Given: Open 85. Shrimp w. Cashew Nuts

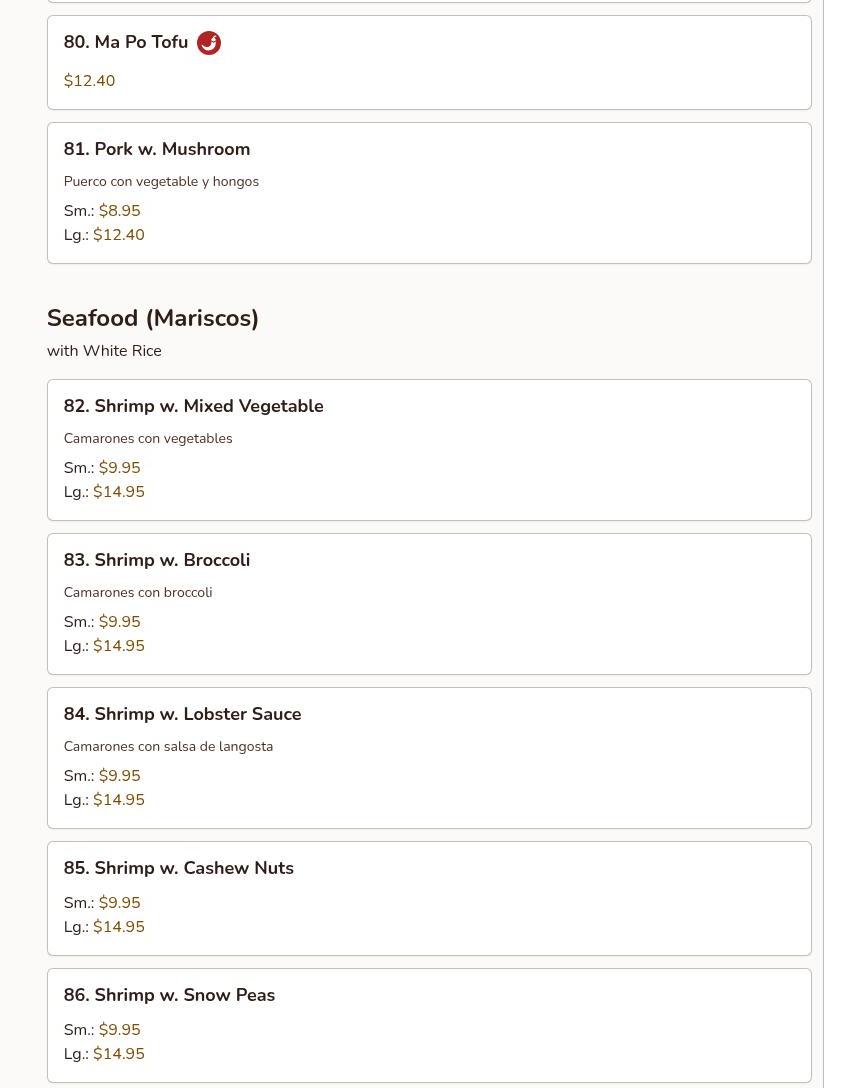Looking at the screenshot, I should point(179,868).
